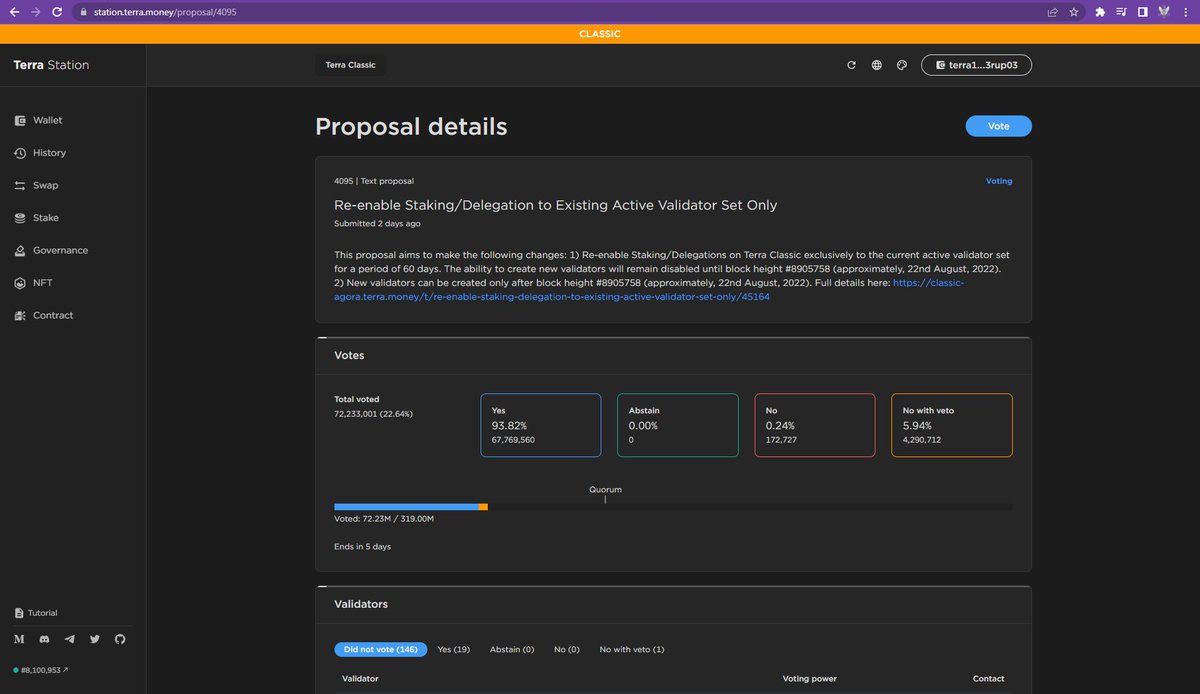Open the Stake section

[37, 218]
